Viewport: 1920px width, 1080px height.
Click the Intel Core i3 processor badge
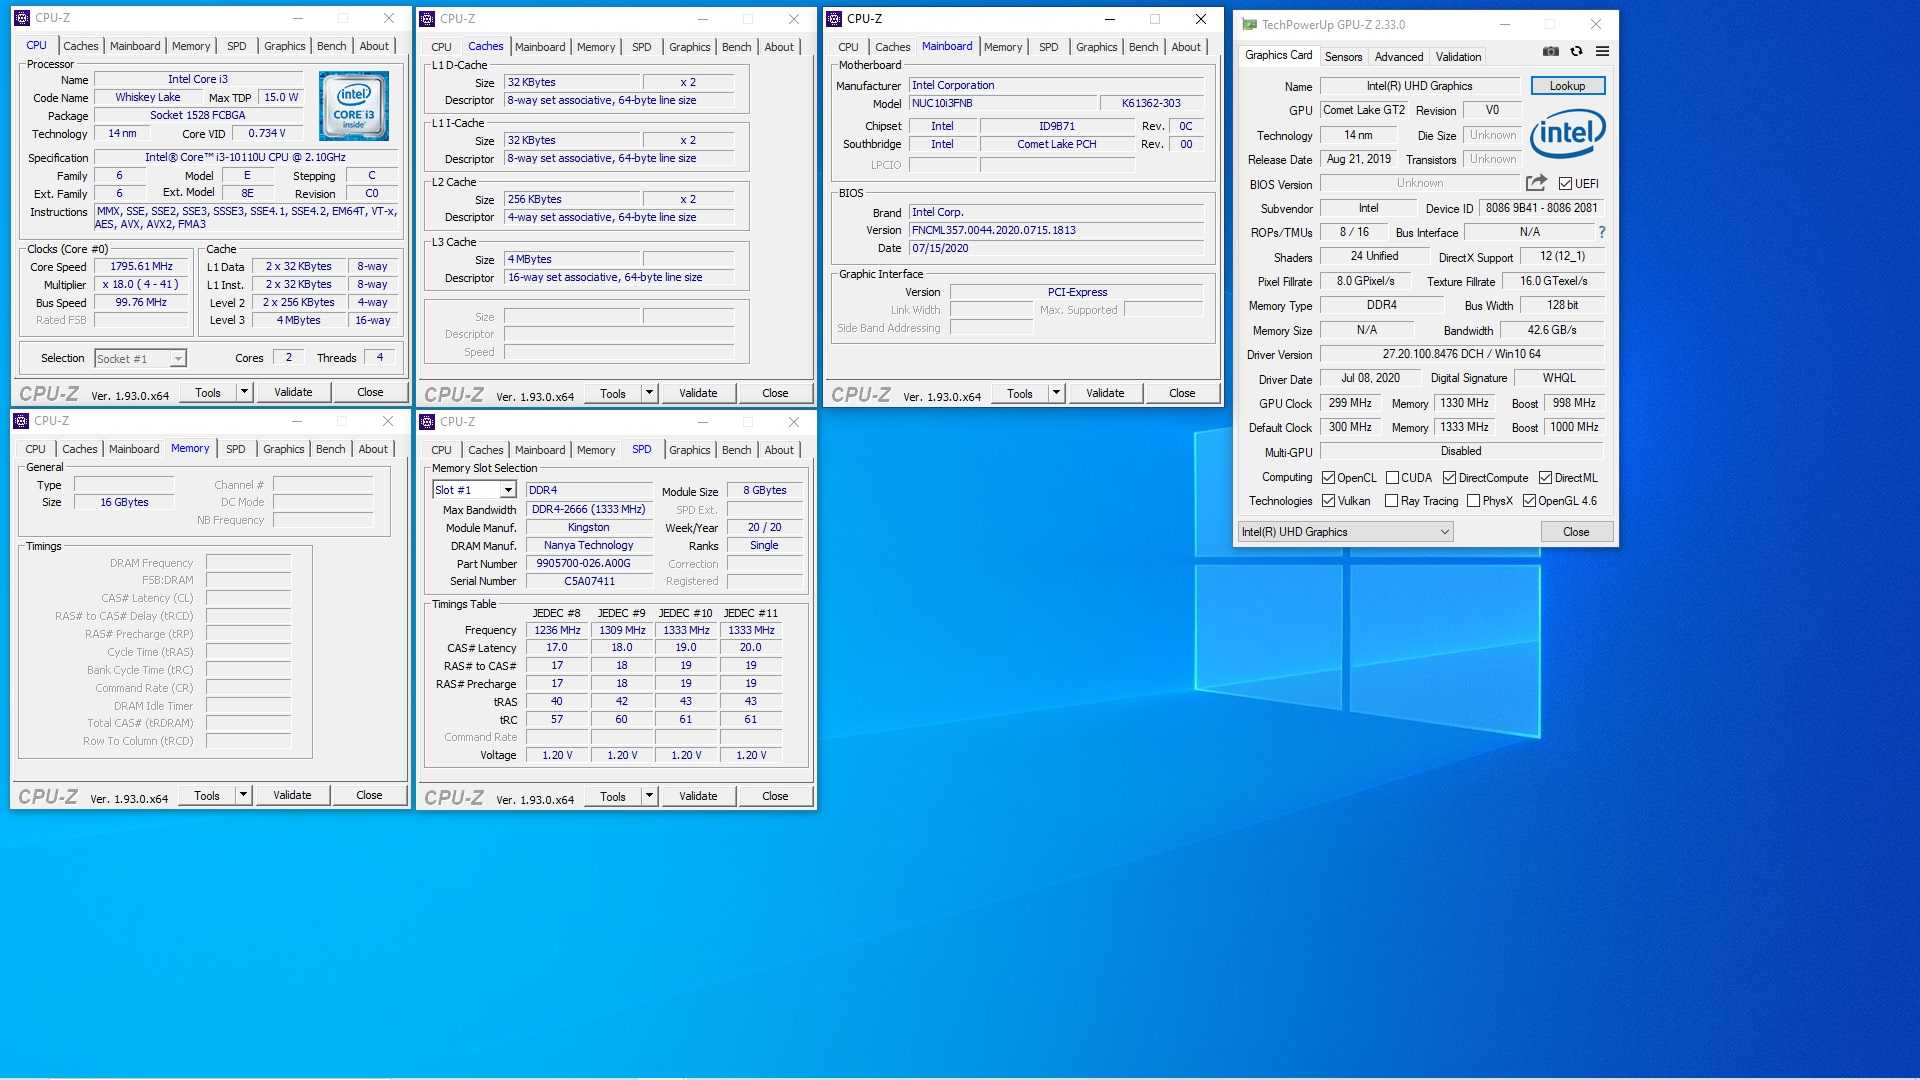[x=354, y=106]
